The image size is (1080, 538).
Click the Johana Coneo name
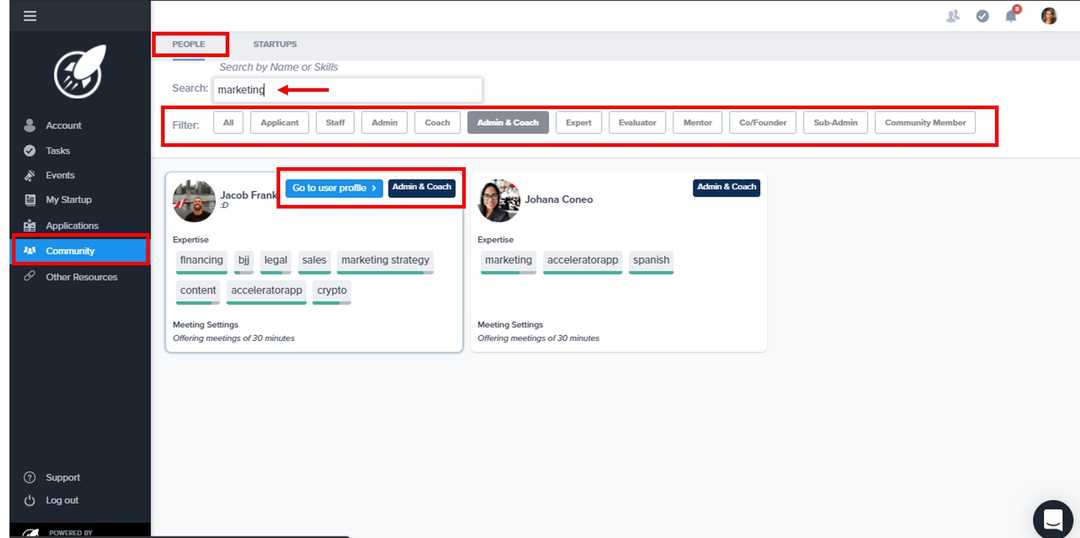[x=559, y=200]
